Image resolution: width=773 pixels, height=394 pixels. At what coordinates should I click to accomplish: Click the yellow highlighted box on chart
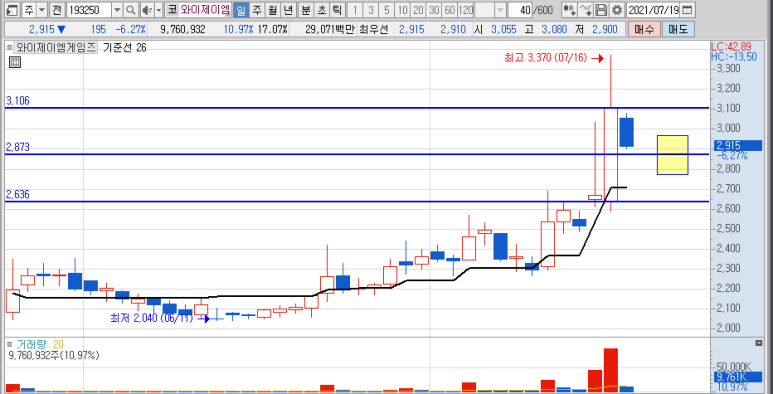(x=673, y=155)
